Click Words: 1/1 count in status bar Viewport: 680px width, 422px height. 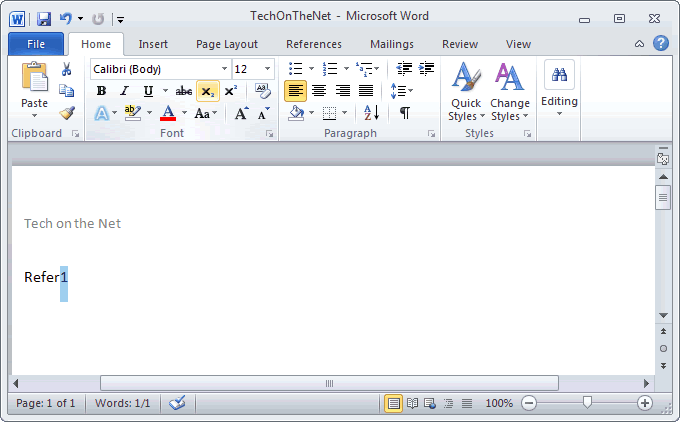(123, 403)
